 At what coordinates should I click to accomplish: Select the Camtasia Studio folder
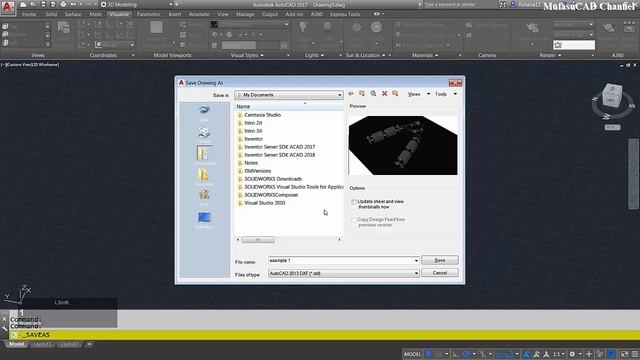(259, 115)
